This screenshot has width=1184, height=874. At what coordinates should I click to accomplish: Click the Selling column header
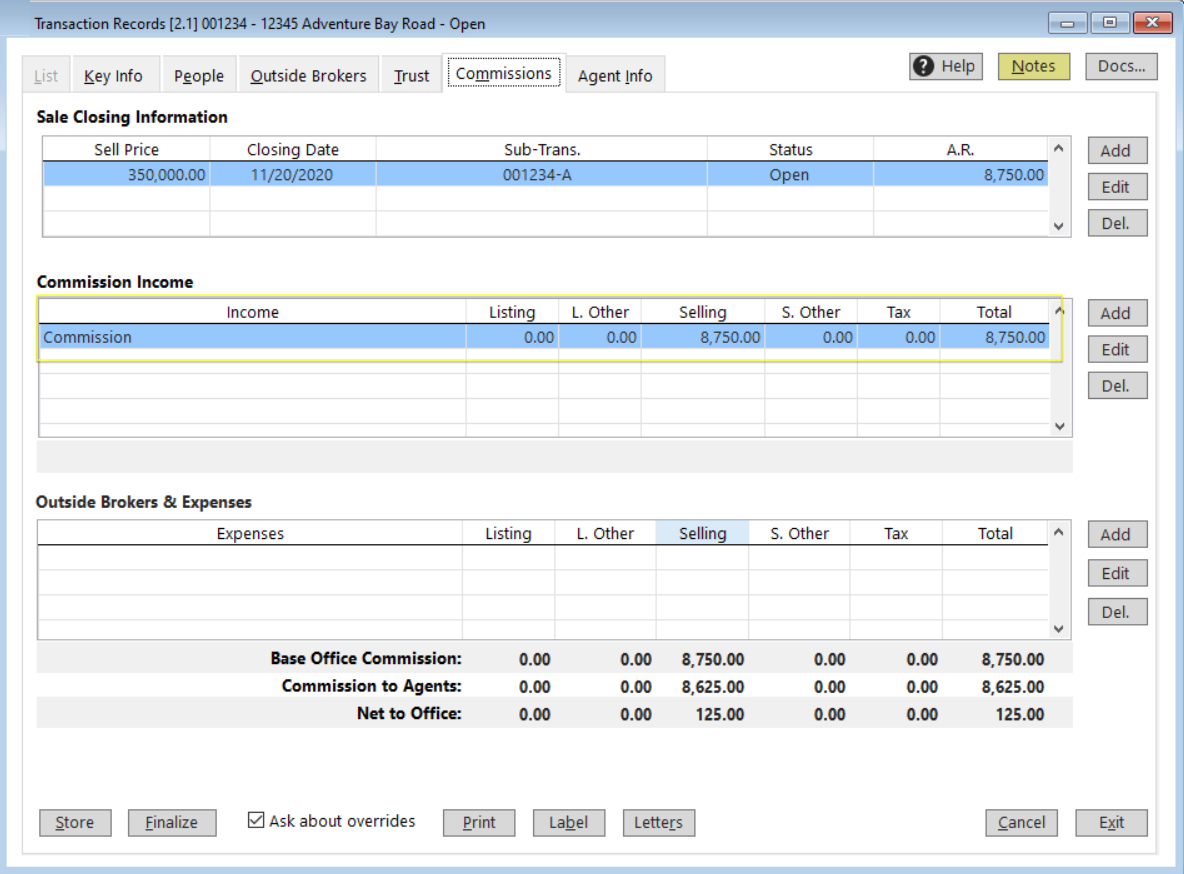point(703,533)
